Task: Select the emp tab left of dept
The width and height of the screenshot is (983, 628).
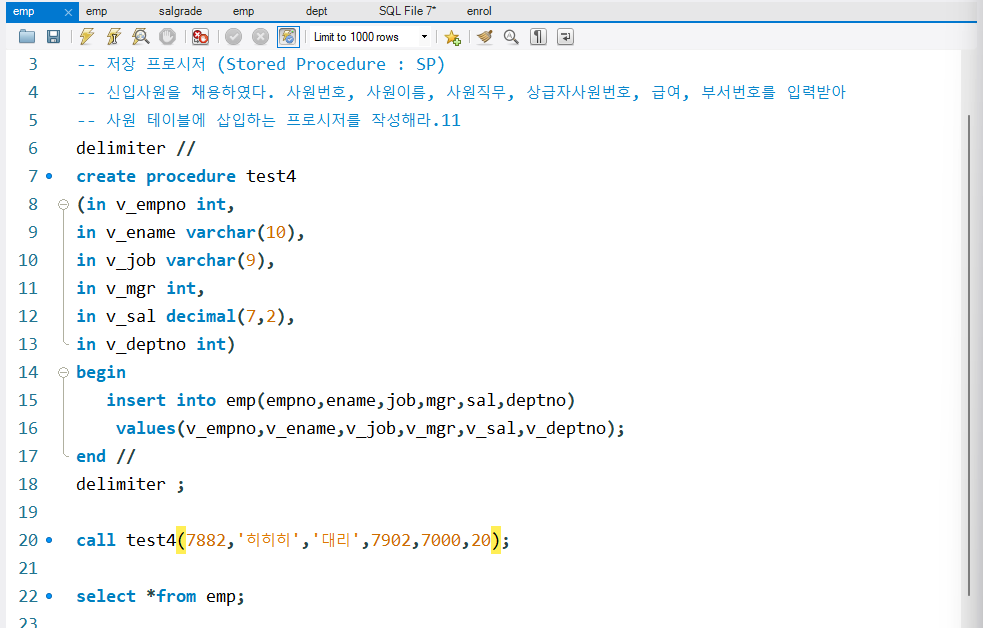Action: tap(243, 11)
